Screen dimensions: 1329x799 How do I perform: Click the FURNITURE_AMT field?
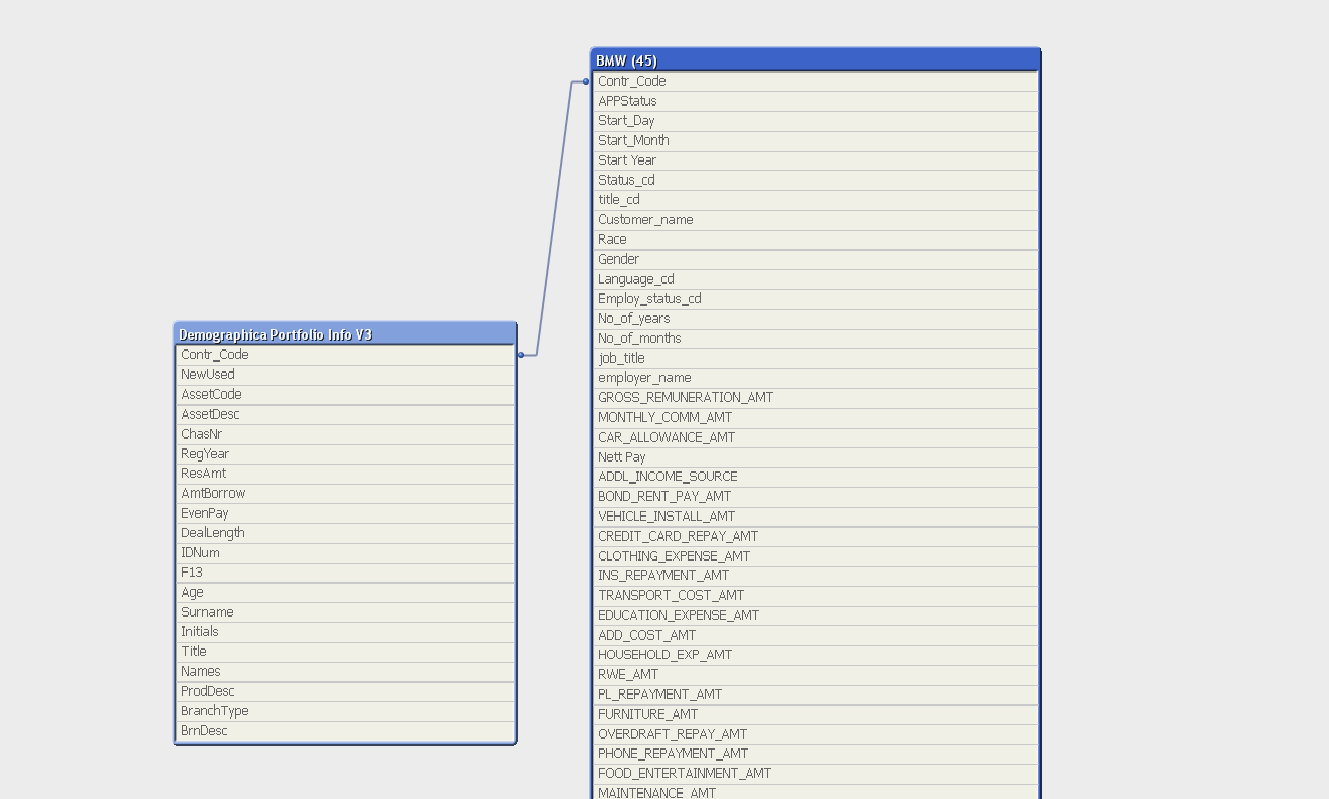coord(816,715)
